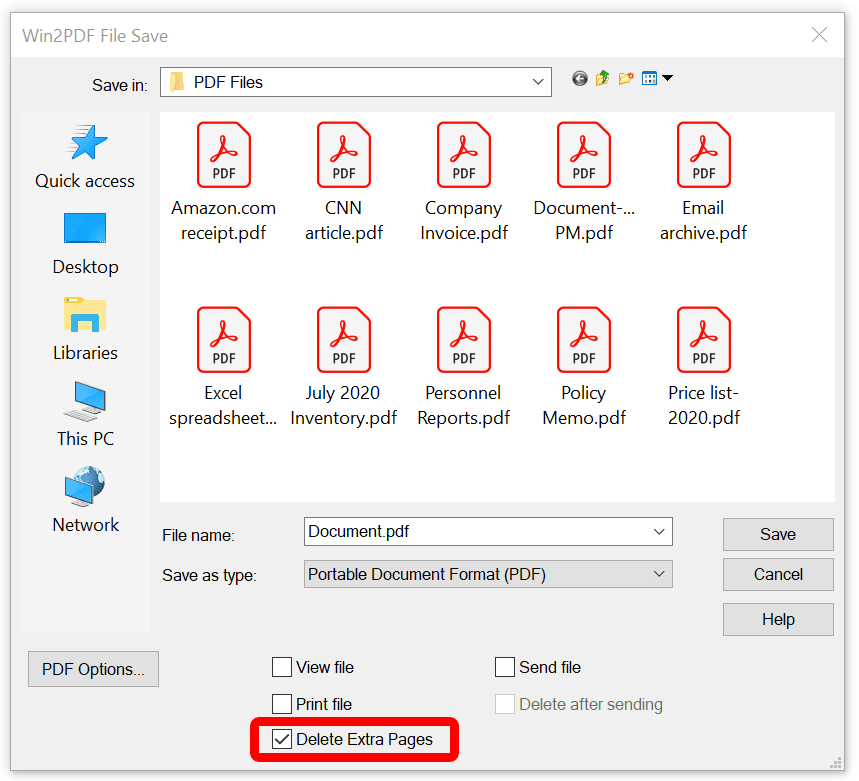Select Document-...PM.pdf file icon
Viewport: 859px width, 781px height.
(583, 154)
